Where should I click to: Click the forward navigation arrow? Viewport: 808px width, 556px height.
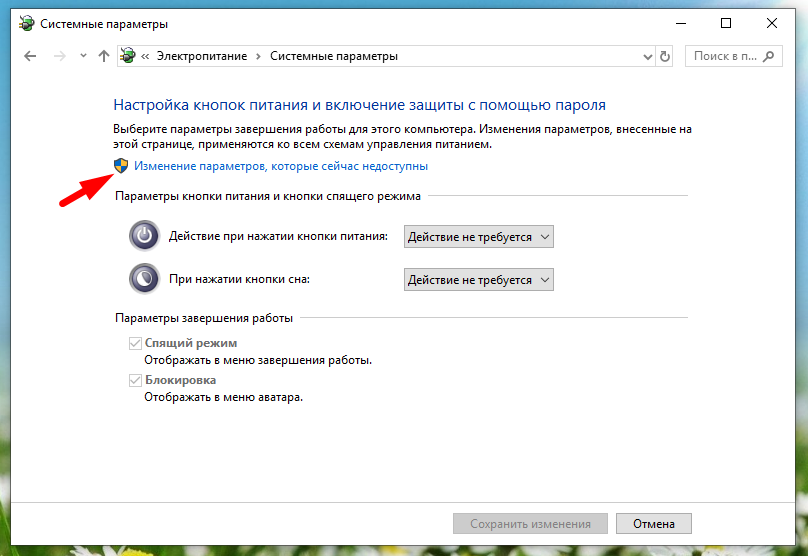pos(60,56)
